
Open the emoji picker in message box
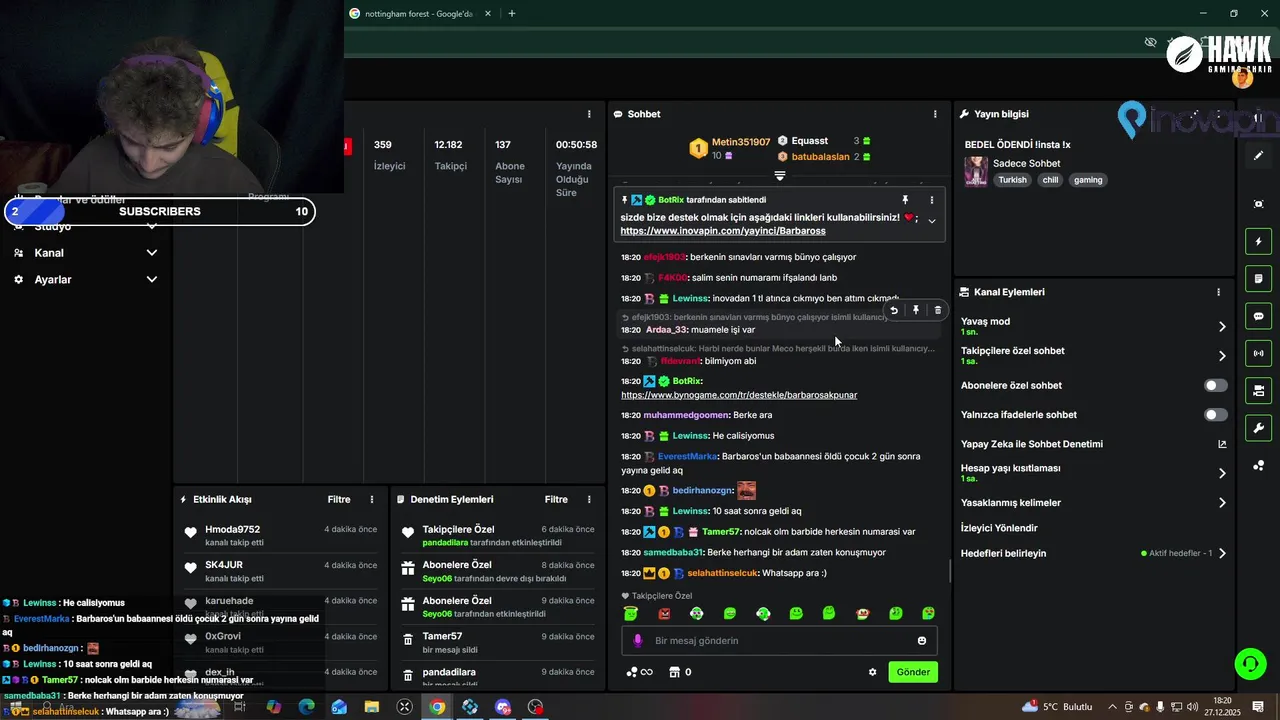922,641
